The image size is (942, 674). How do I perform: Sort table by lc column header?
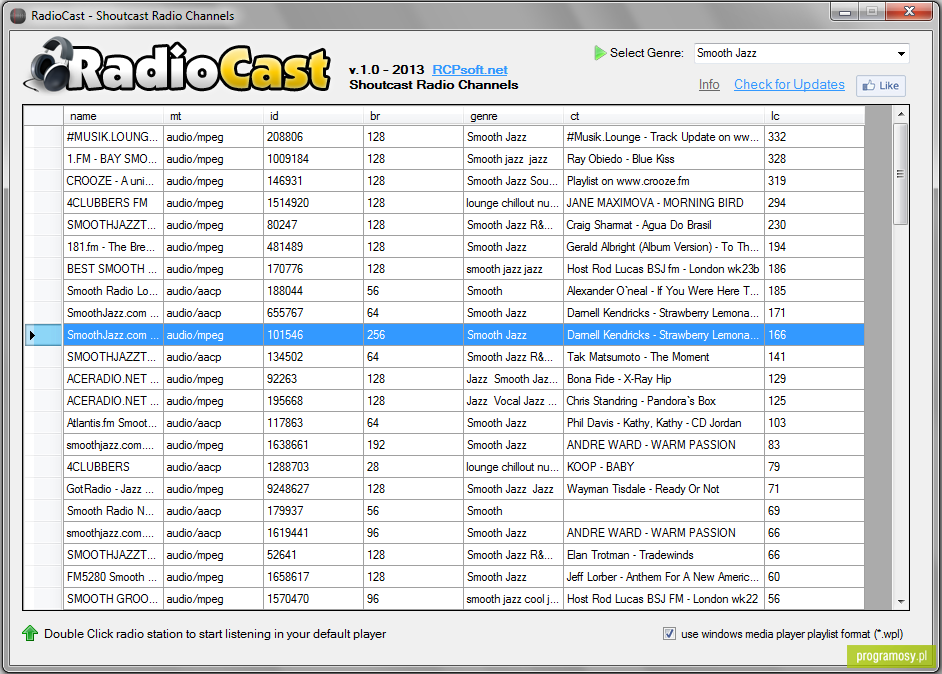[815, 116]
